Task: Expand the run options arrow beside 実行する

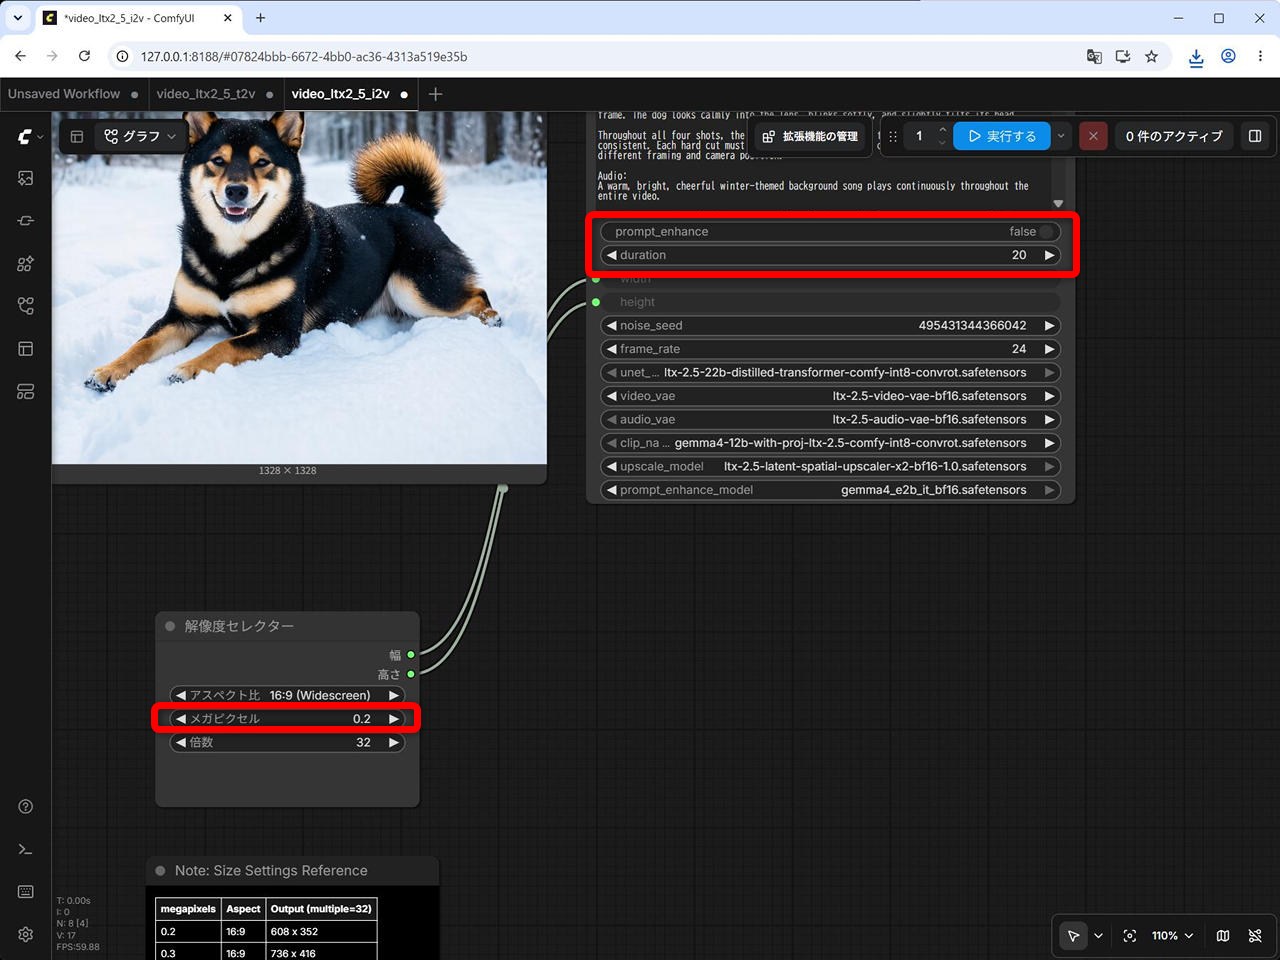Action: coord(1061,136)
